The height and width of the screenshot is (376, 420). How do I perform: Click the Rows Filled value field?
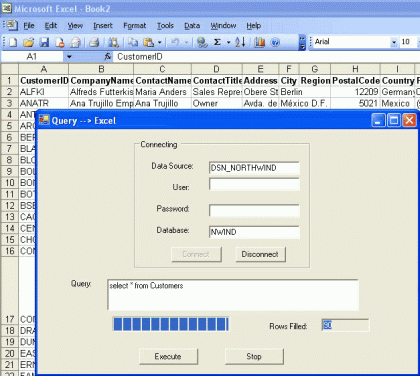pyautogui.click(x=345, y=325)
